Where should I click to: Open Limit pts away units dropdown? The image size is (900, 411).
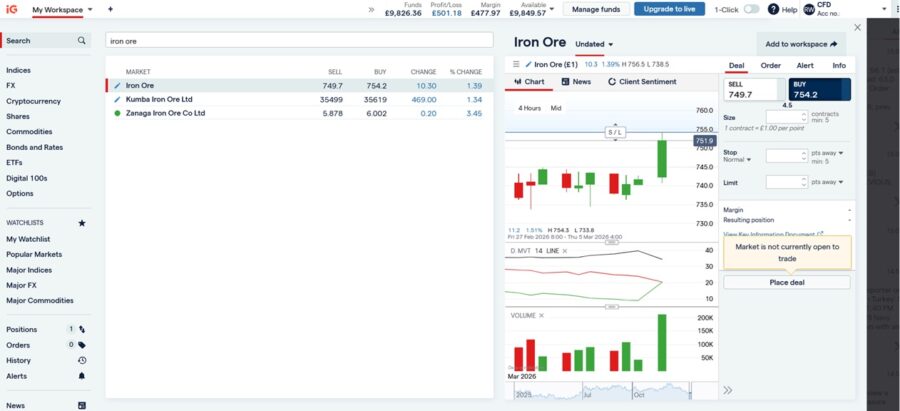coord(827,182)
